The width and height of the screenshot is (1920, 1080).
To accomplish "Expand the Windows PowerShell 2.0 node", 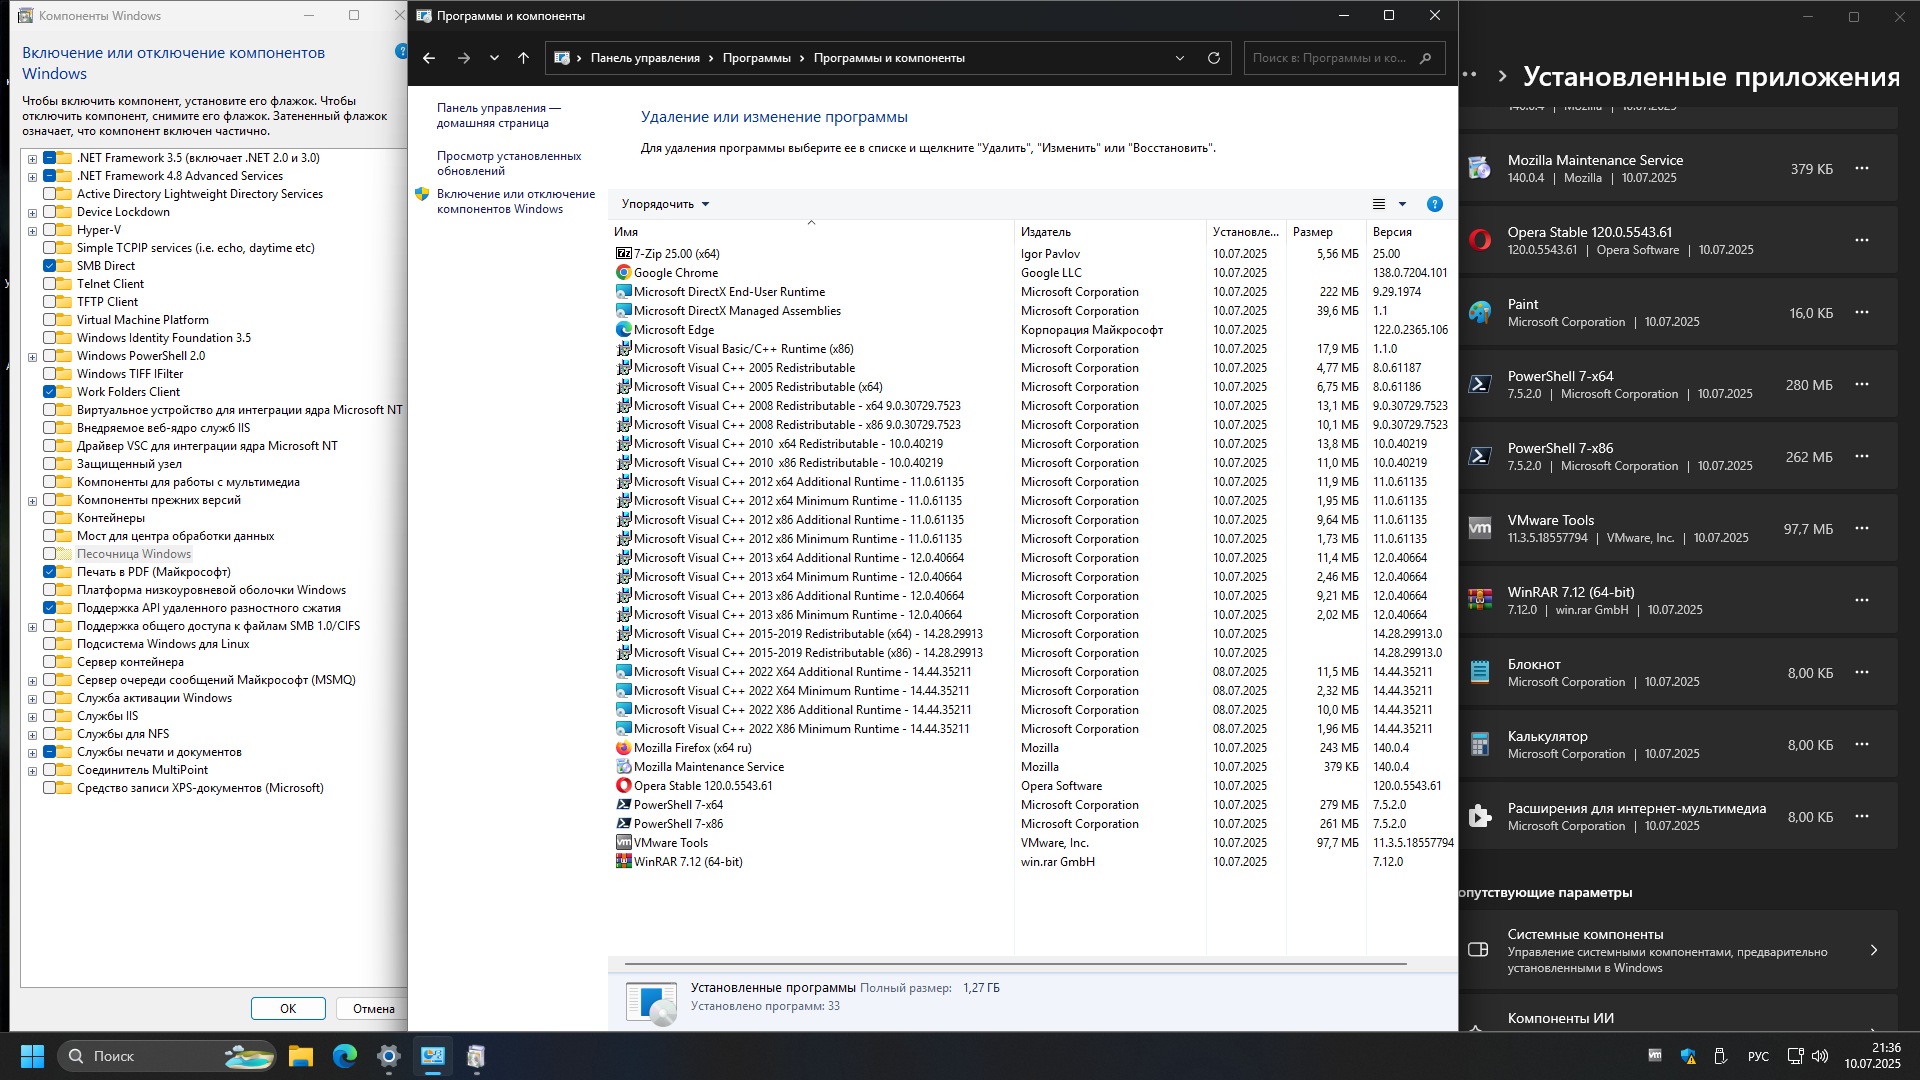I will pyautogui.click(x=32, y=357).
